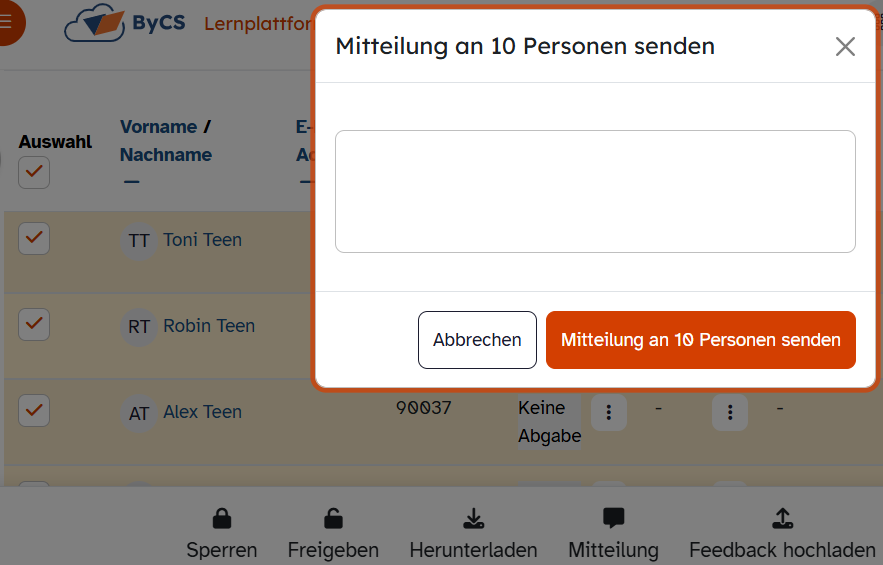Uncheck the checkbox for Toni Teen

34,238
